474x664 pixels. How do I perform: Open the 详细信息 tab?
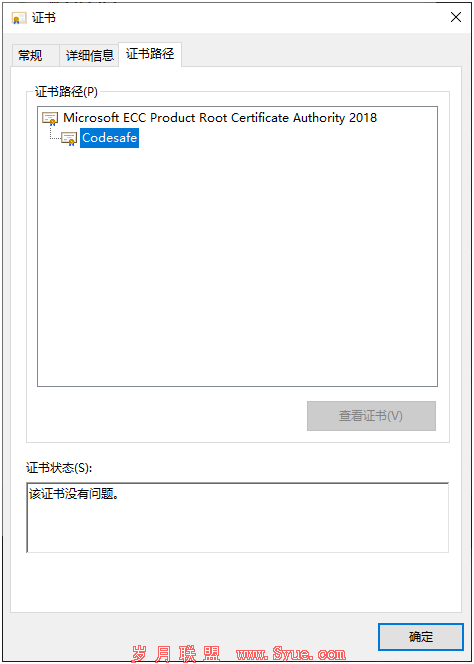(x=89, y=55)
